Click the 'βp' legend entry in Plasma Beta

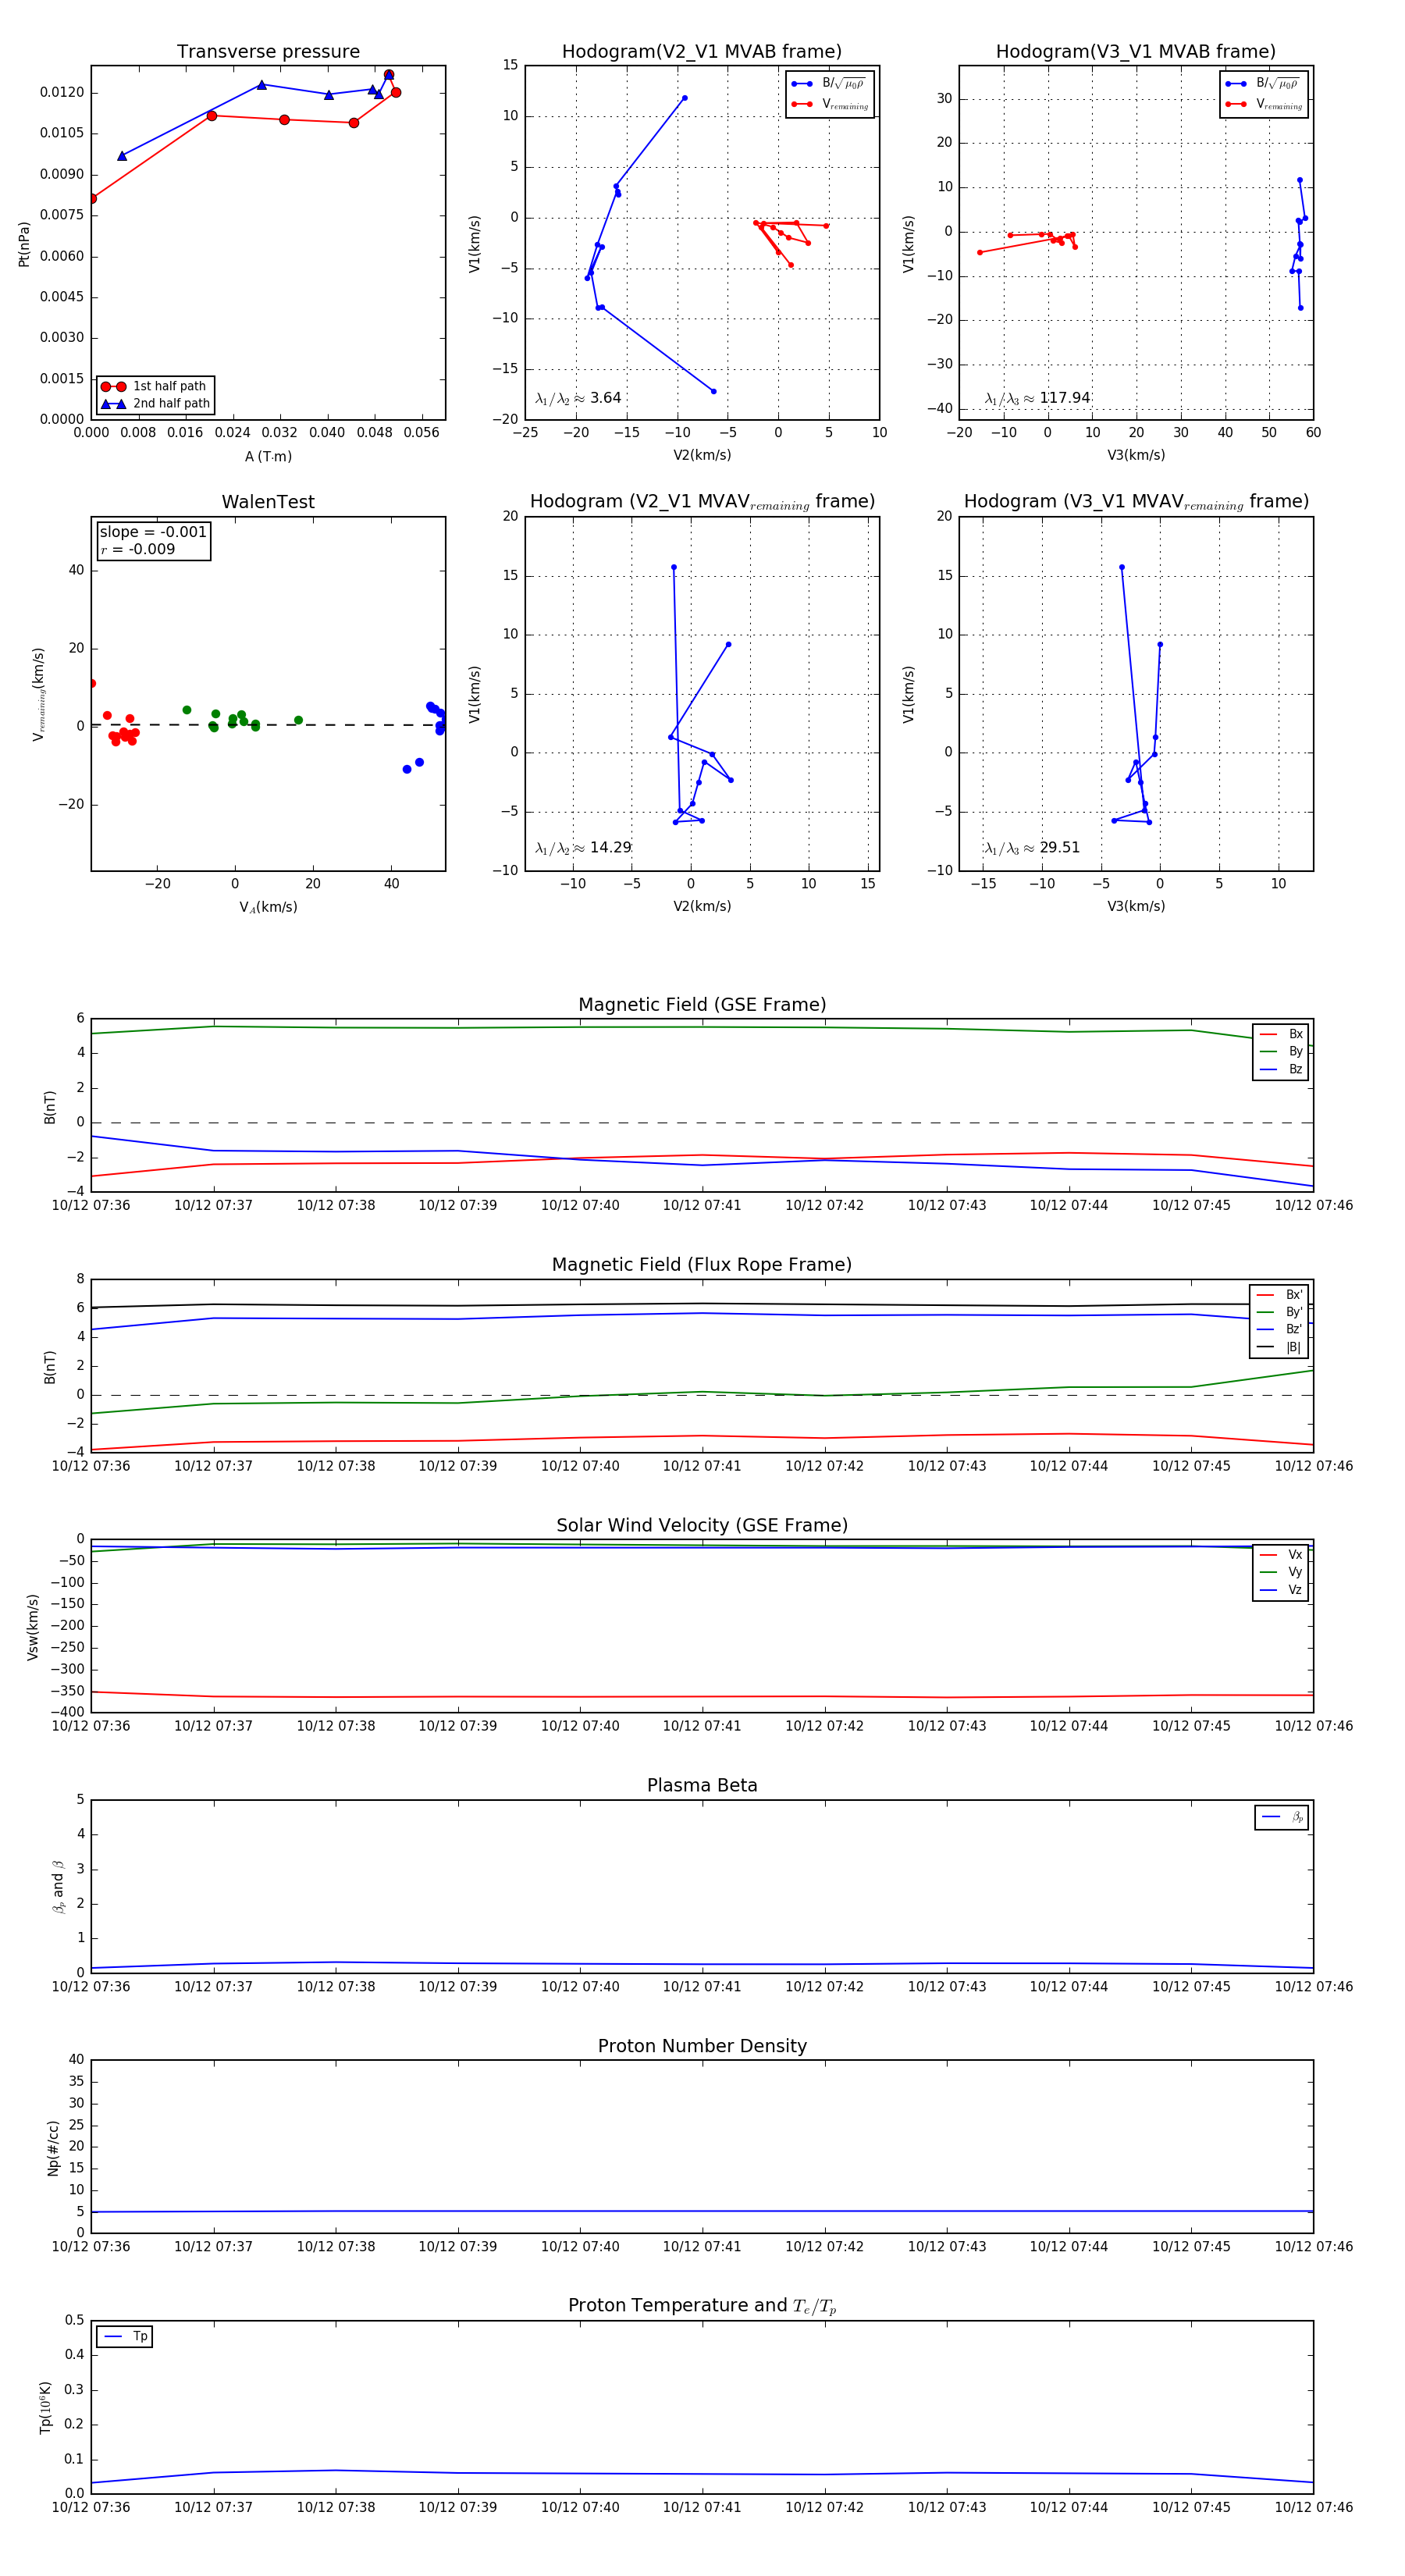pyautogui.click(x=1282, y=1817)
